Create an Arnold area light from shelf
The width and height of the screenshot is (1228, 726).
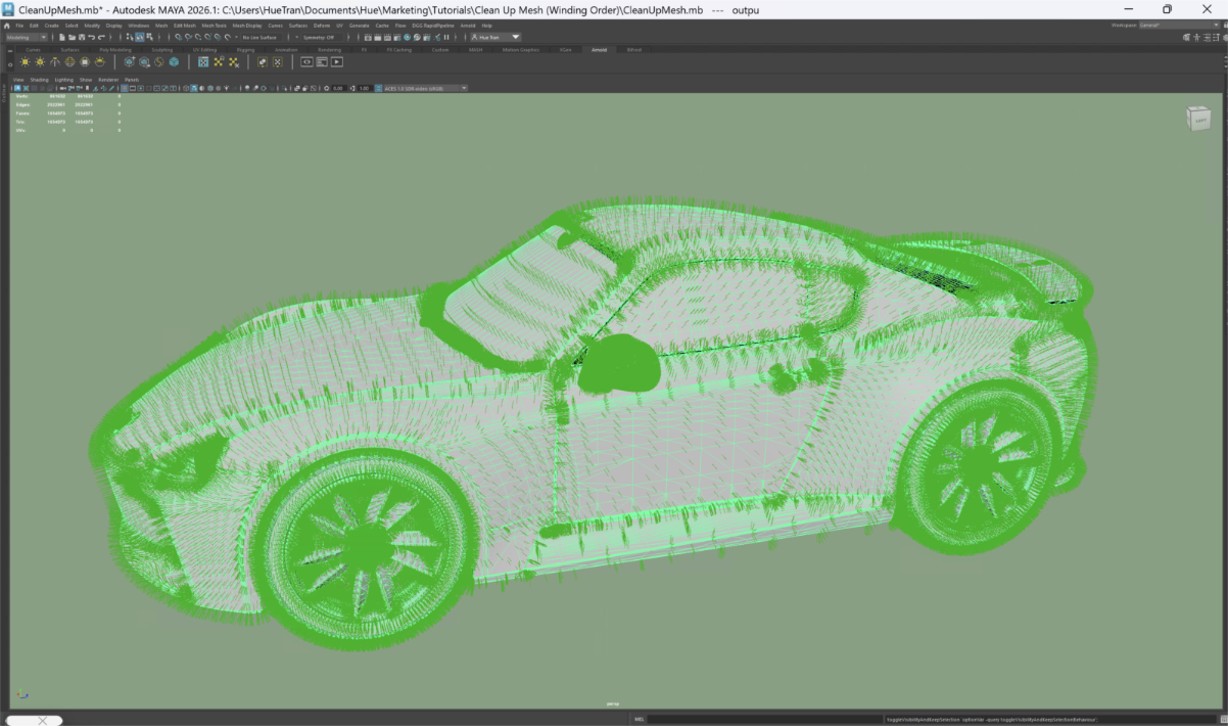point(25,62)
